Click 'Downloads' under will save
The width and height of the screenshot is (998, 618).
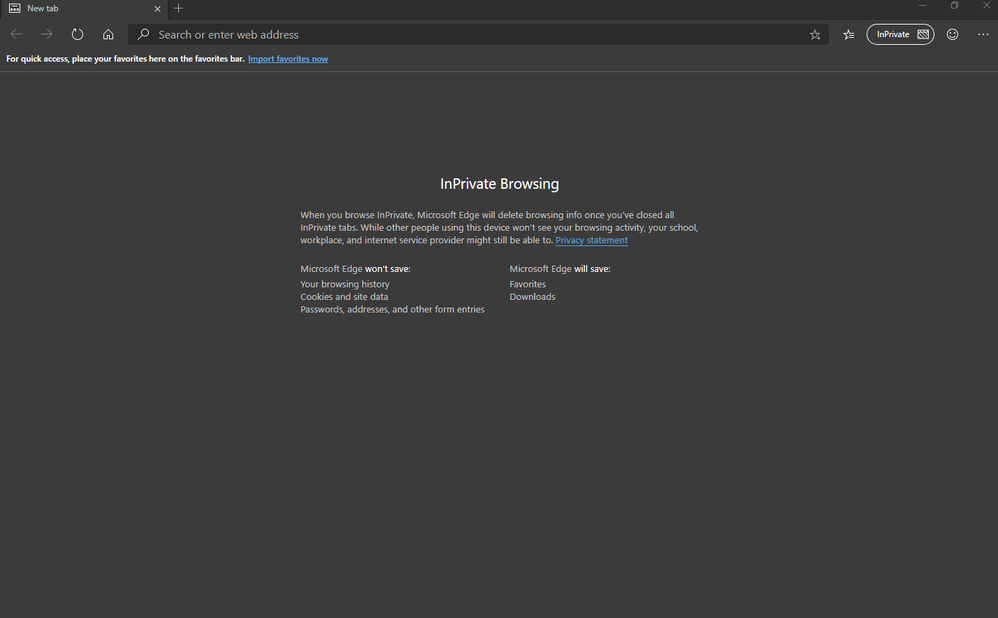click(x=532, y=297)
